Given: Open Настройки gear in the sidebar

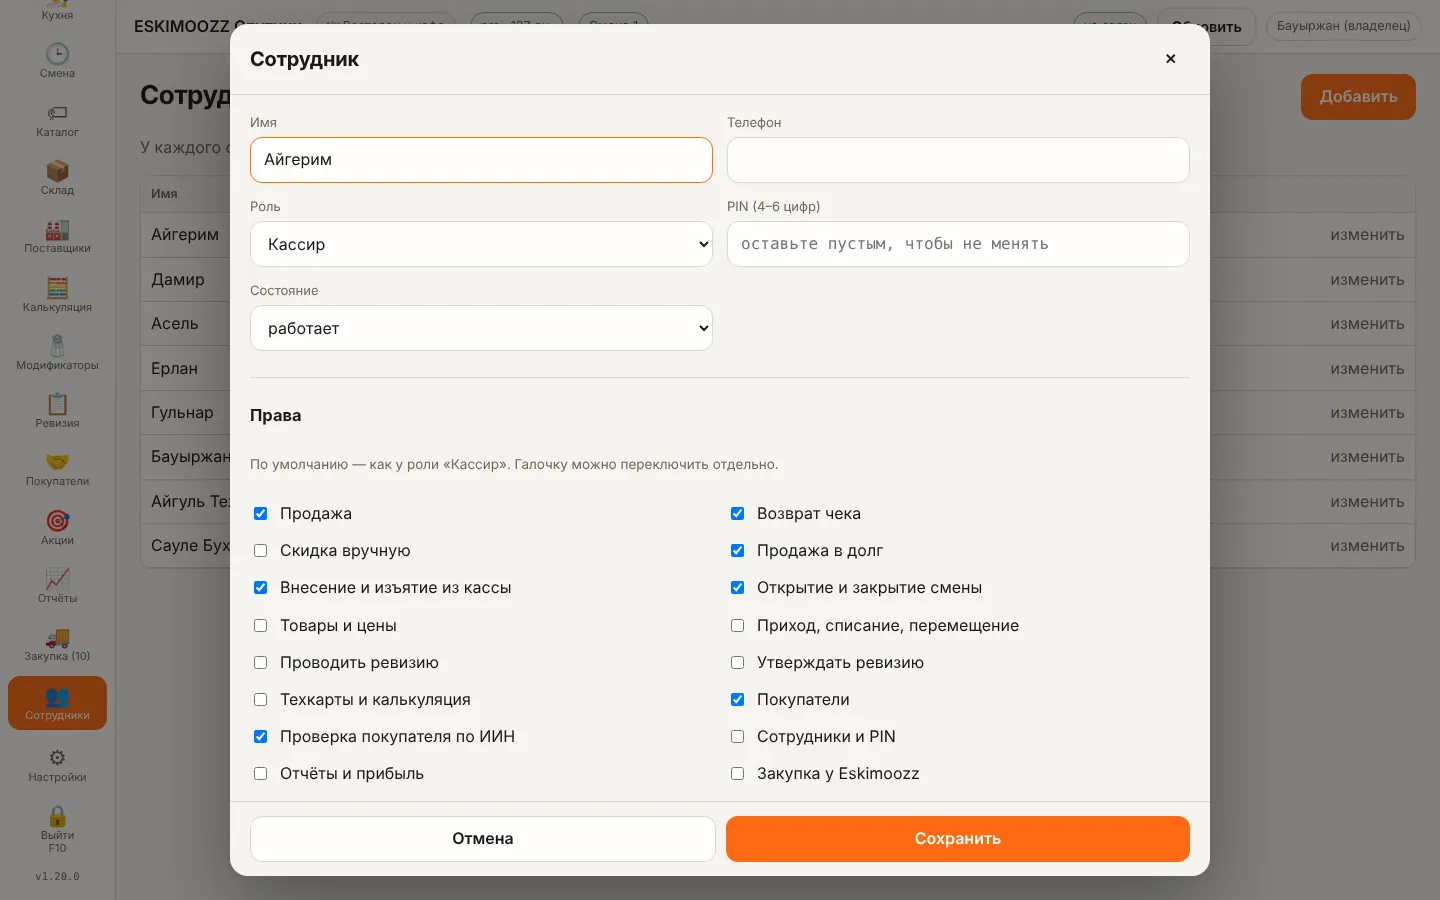Looking at the screenshot, I should click(x=57, y=765).
